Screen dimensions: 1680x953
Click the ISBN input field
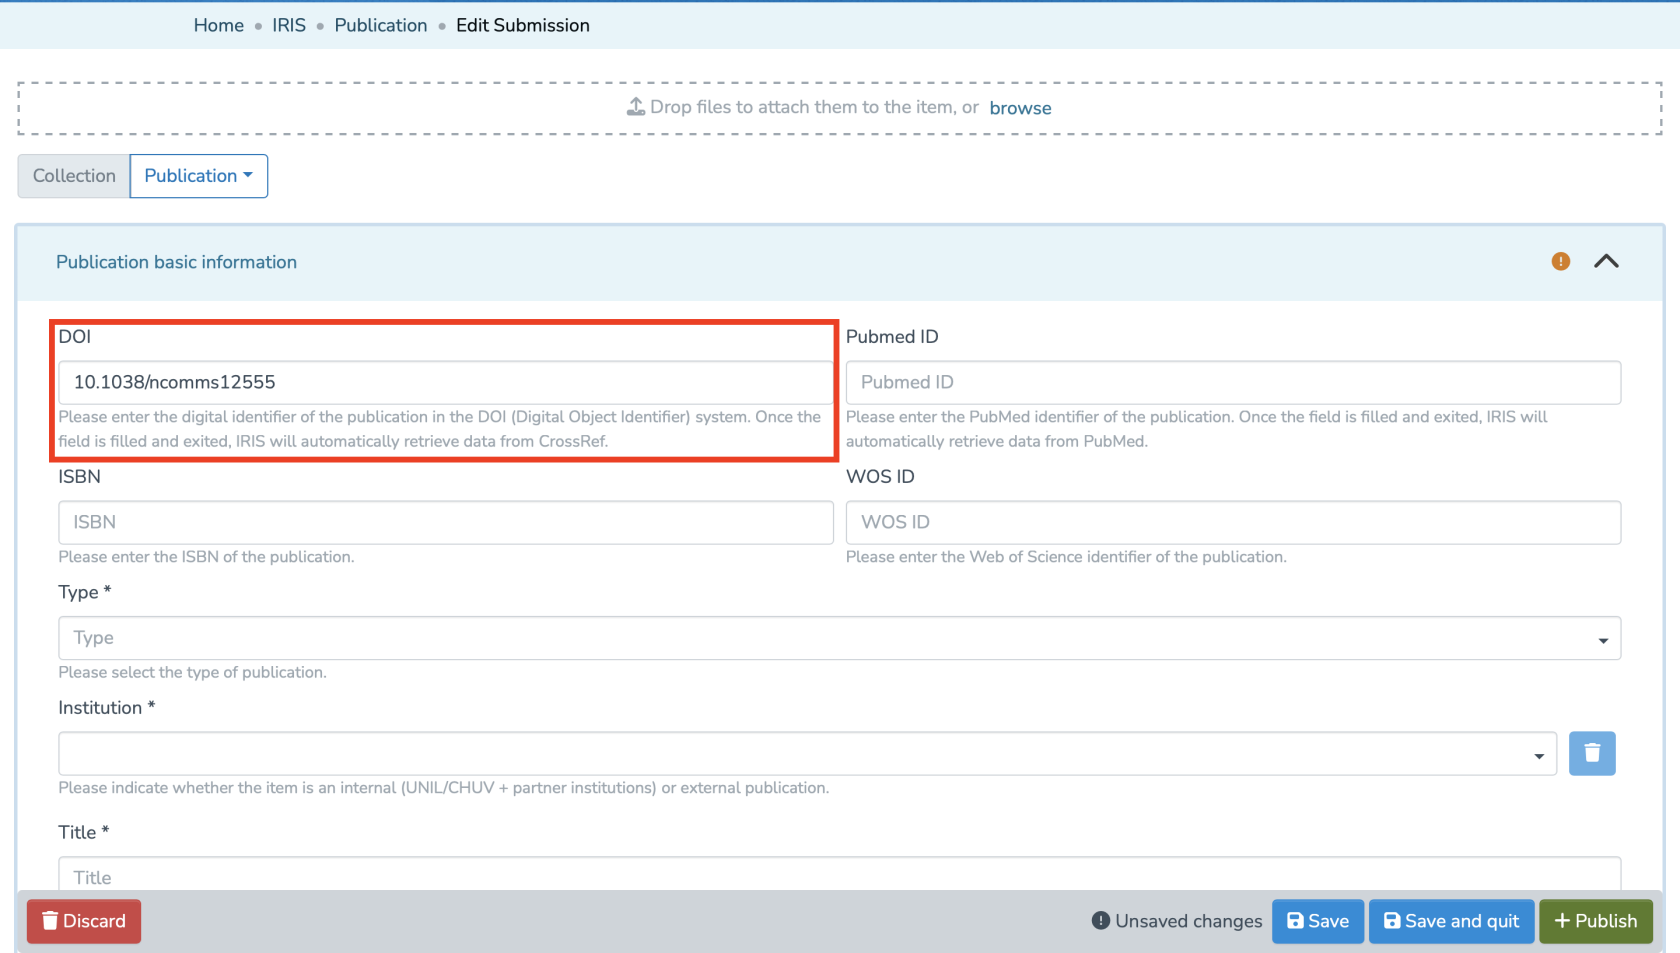[x=445, y=522]
